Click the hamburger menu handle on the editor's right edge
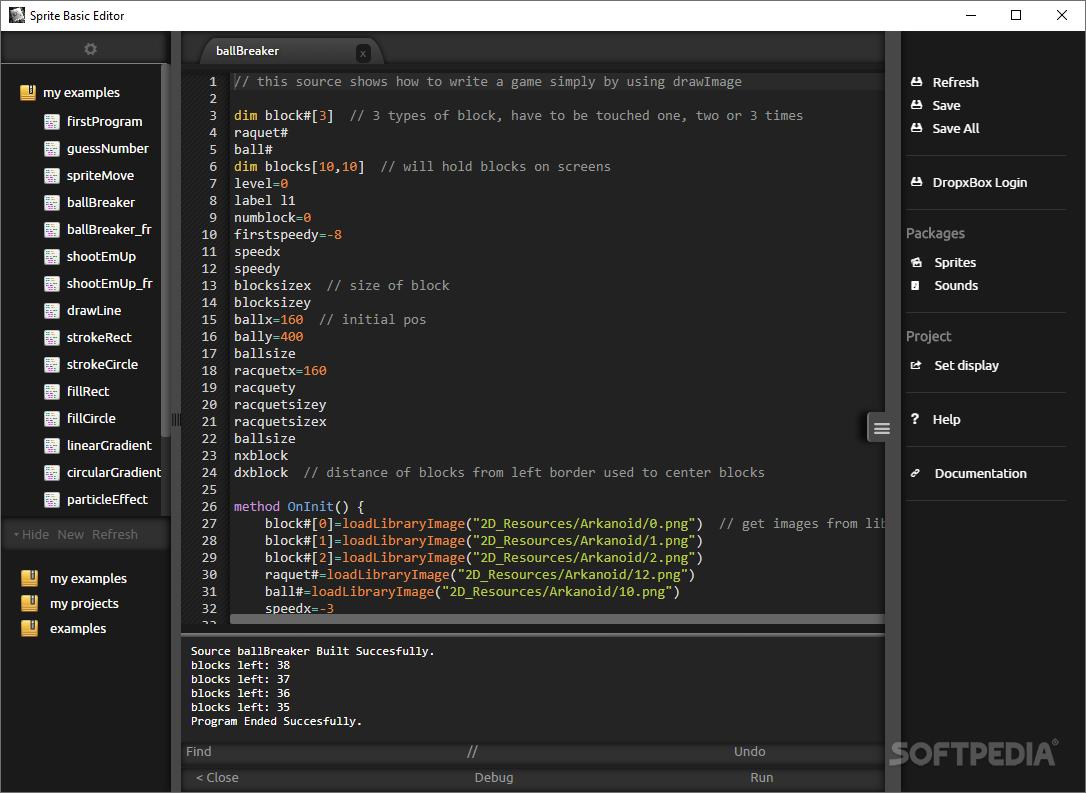 click(x=881, y=428)
